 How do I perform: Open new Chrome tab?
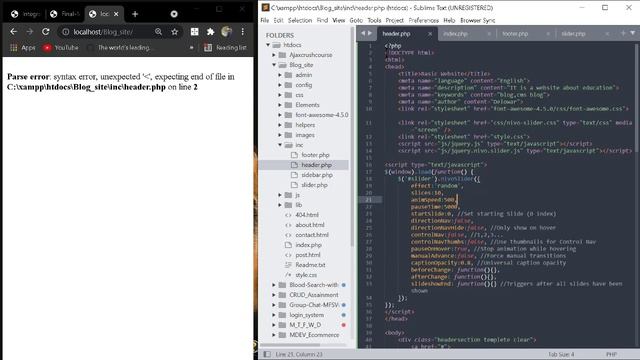[135, 14]
